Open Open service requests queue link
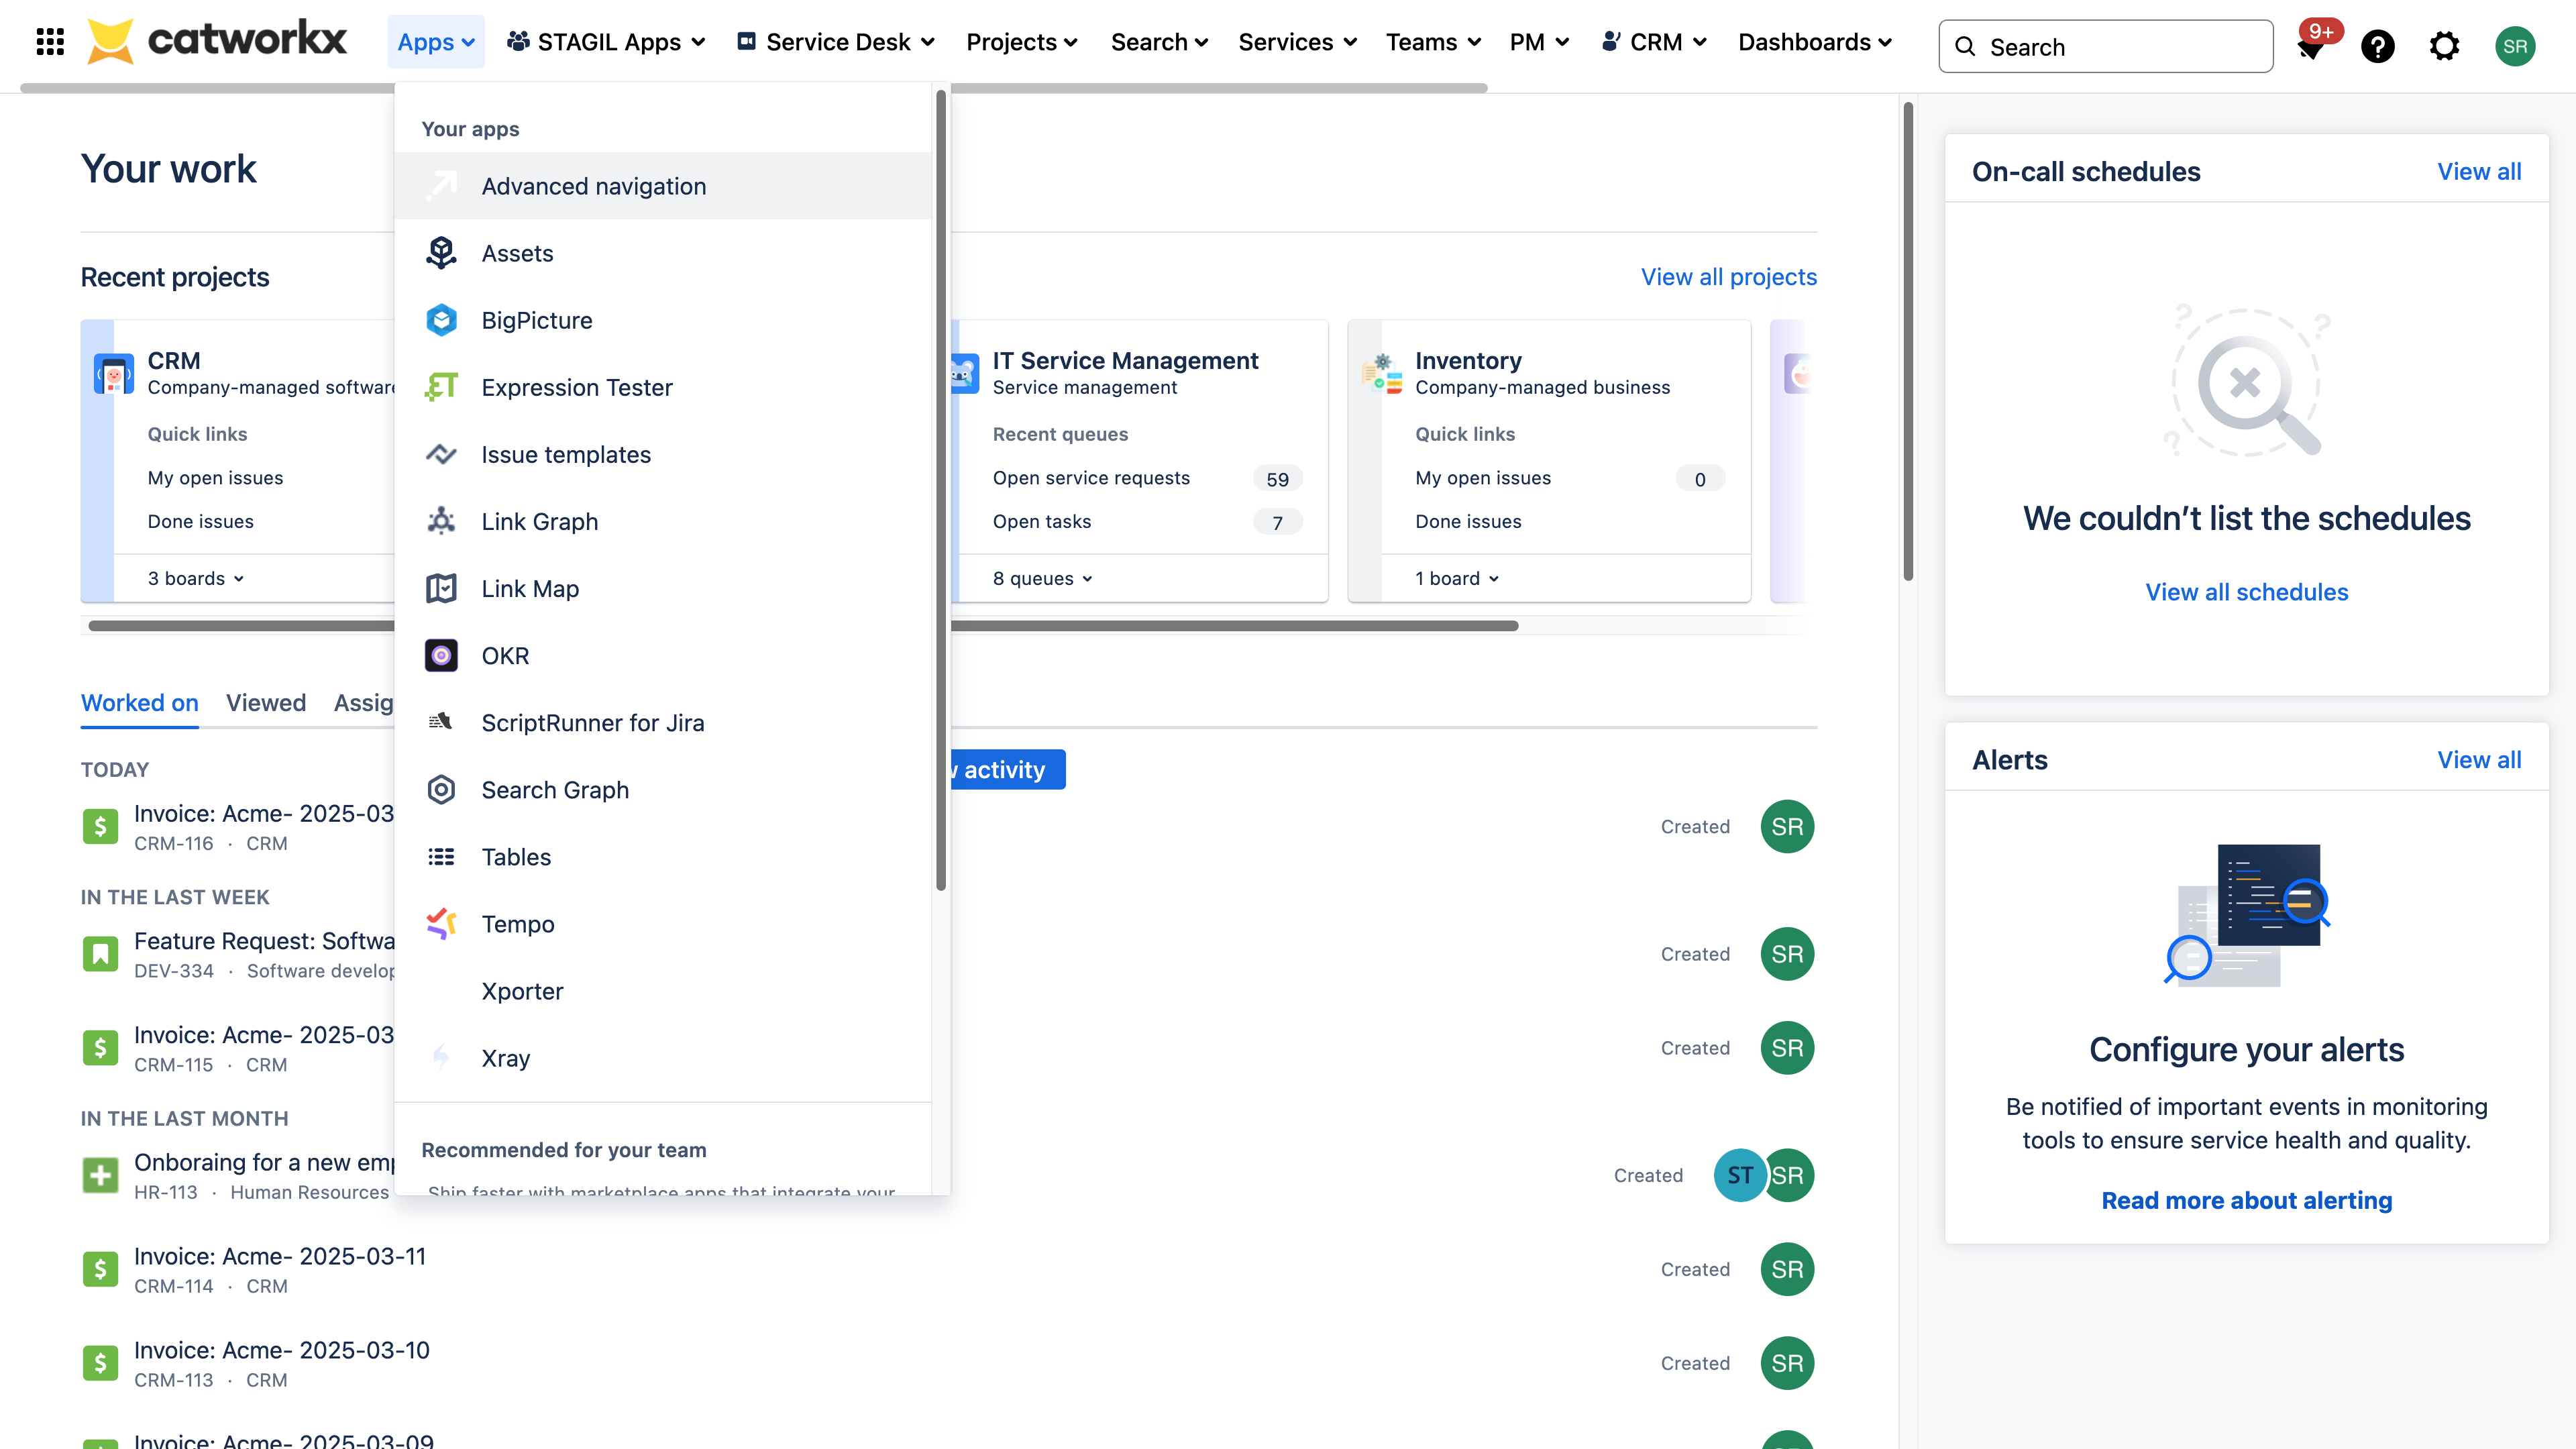Viewport: 2576px width, 1449px height. (x=1091, y=478)
